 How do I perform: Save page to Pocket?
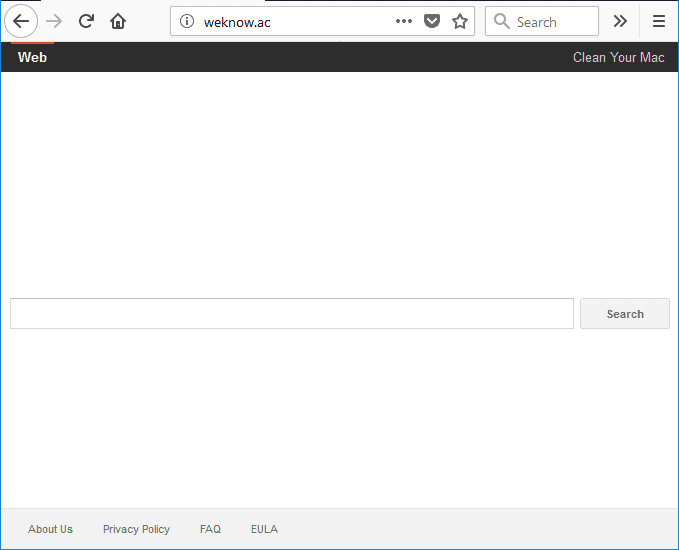tap(432, 21)
